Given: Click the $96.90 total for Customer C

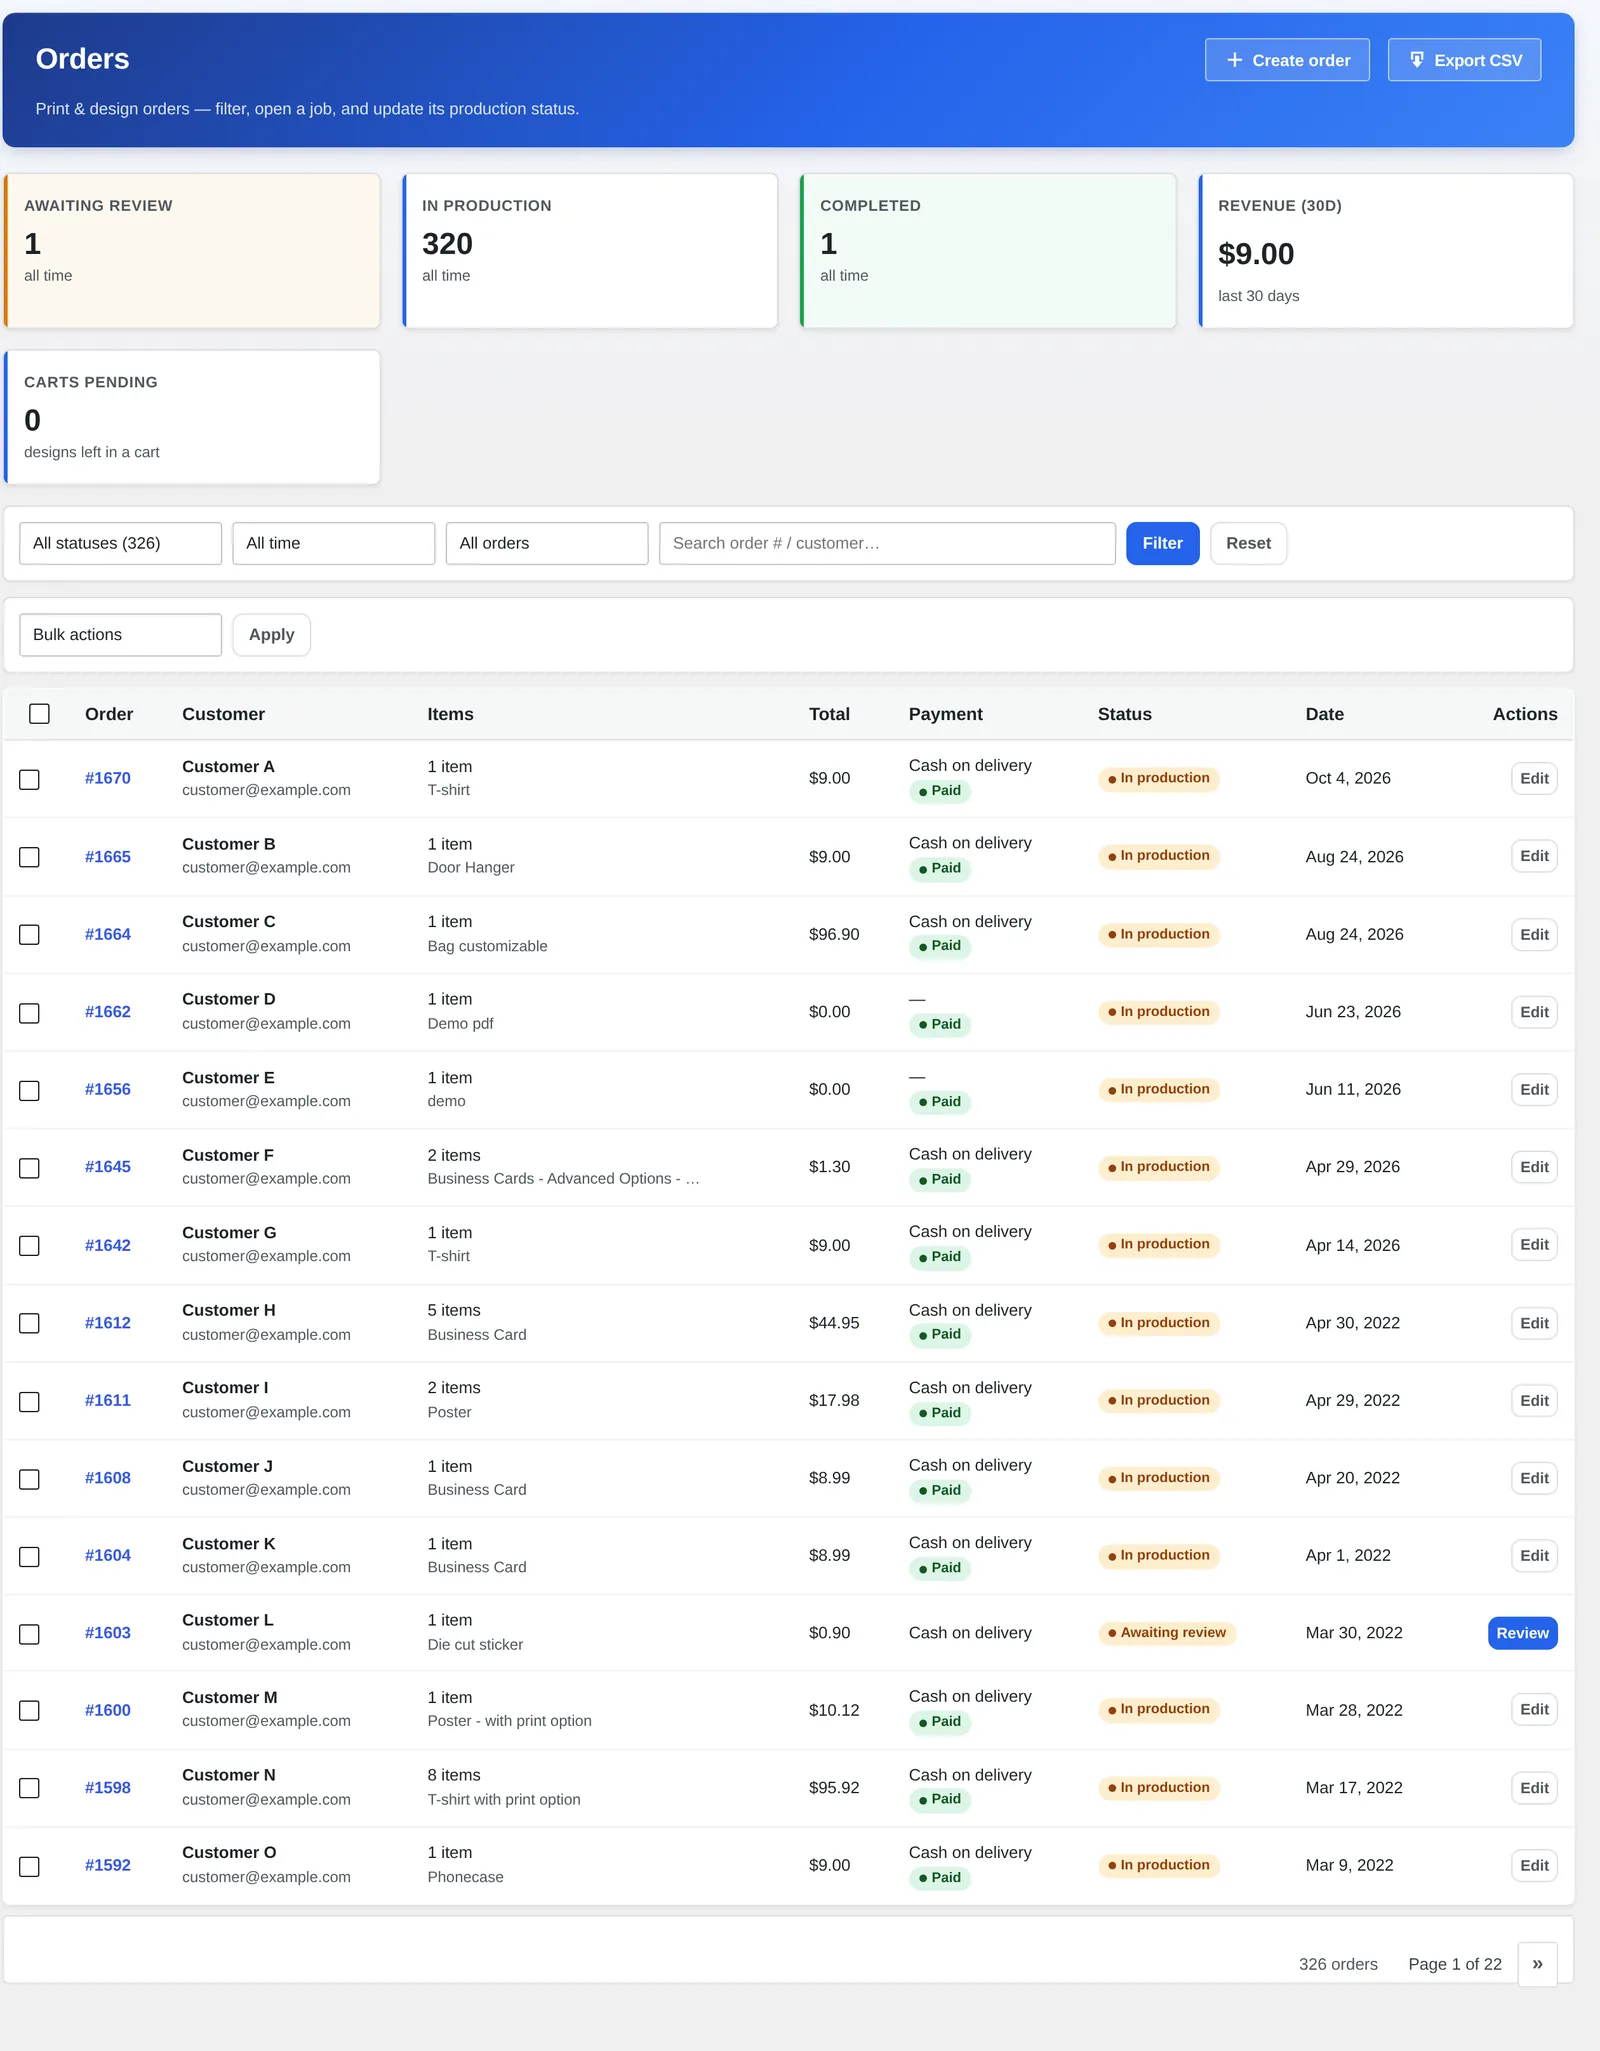Looking at the screenshot, I should coord(834,935).
